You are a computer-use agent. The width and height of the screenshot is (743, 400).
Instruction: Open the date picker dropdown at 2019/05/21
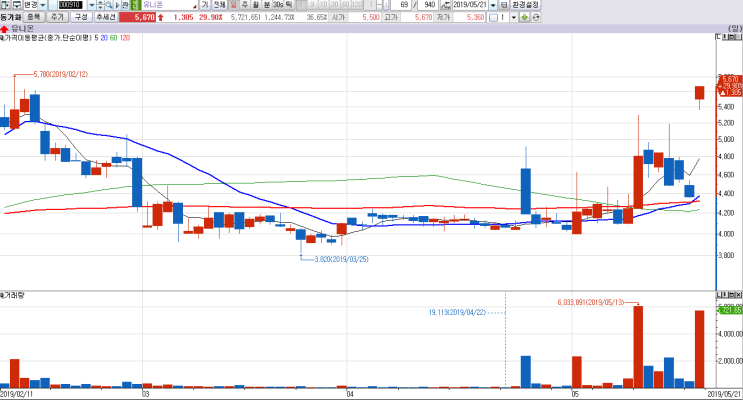pyautogui.click(x=493, y=5)
